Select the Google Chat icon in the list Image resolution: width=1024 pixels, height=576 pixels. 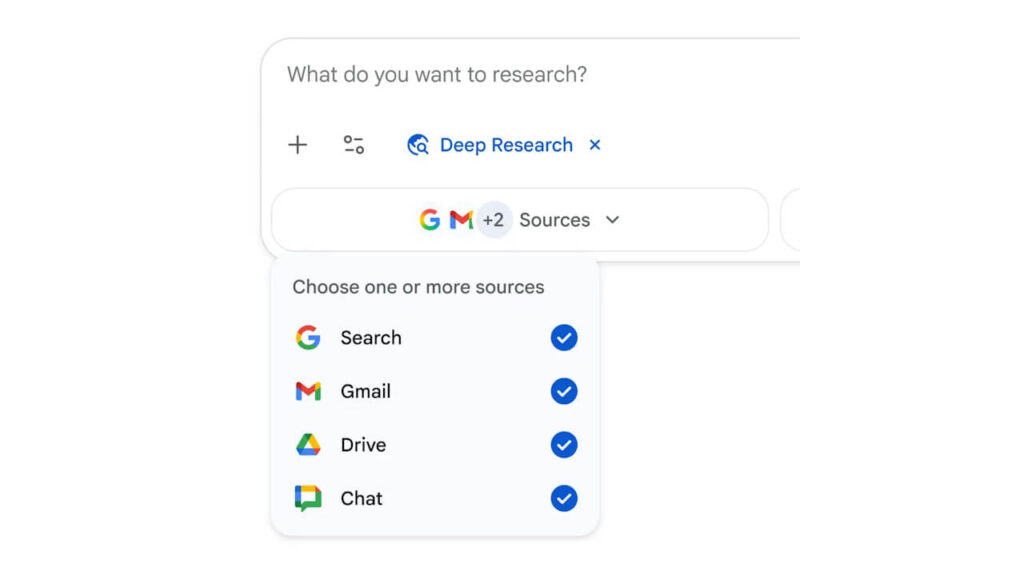(309, 498)
